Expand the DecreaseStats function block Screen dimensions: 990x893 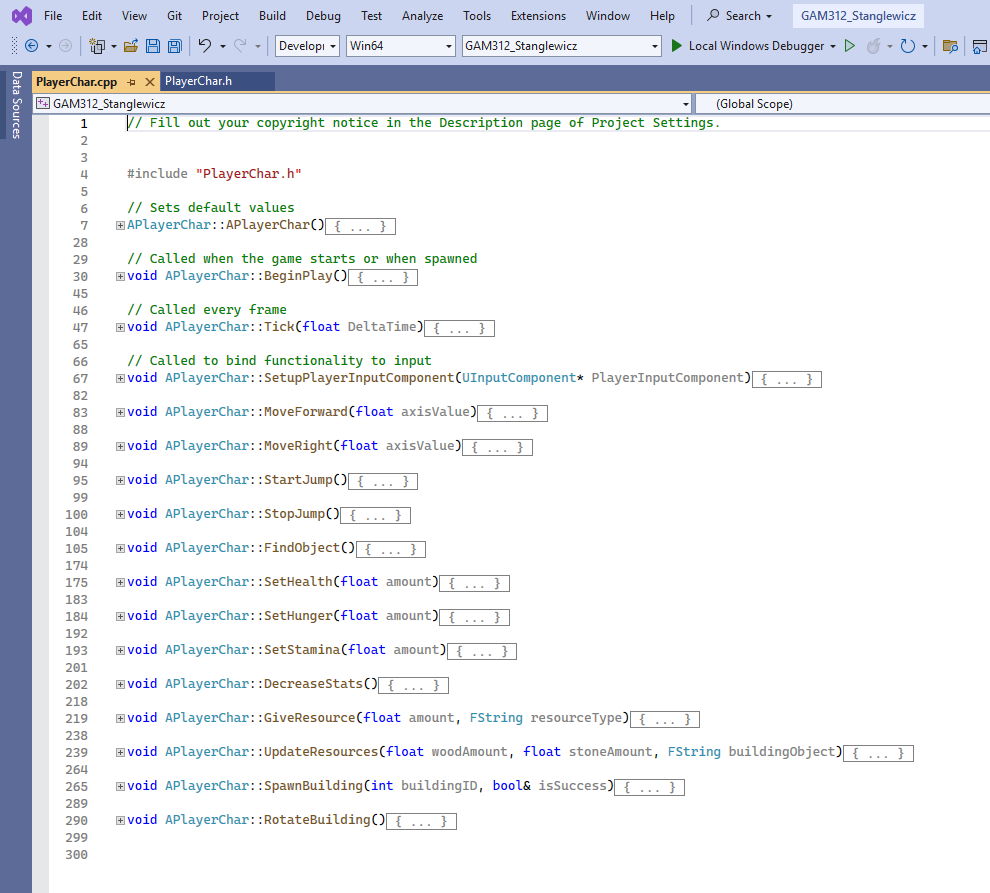pyautogui.click(x=120, y=685)
